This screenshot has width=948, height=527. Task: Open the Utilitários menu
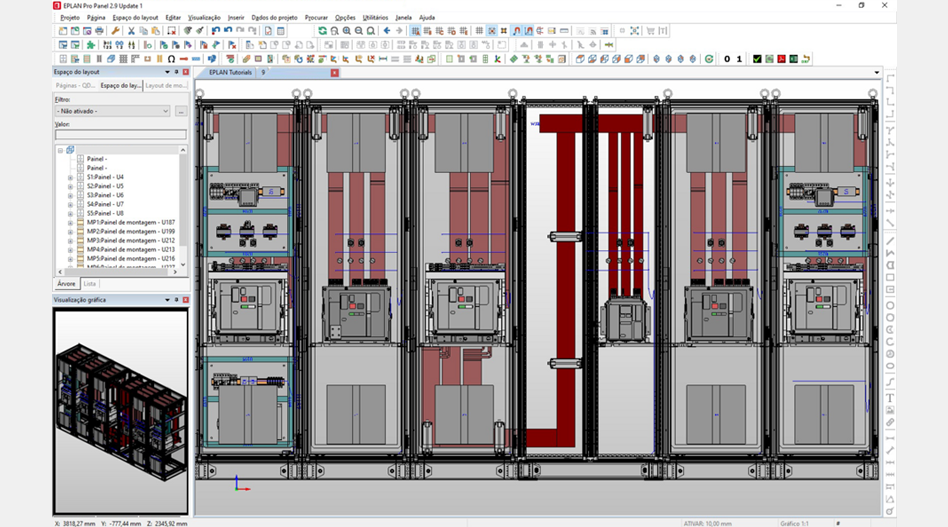click(x=375, y=17)
